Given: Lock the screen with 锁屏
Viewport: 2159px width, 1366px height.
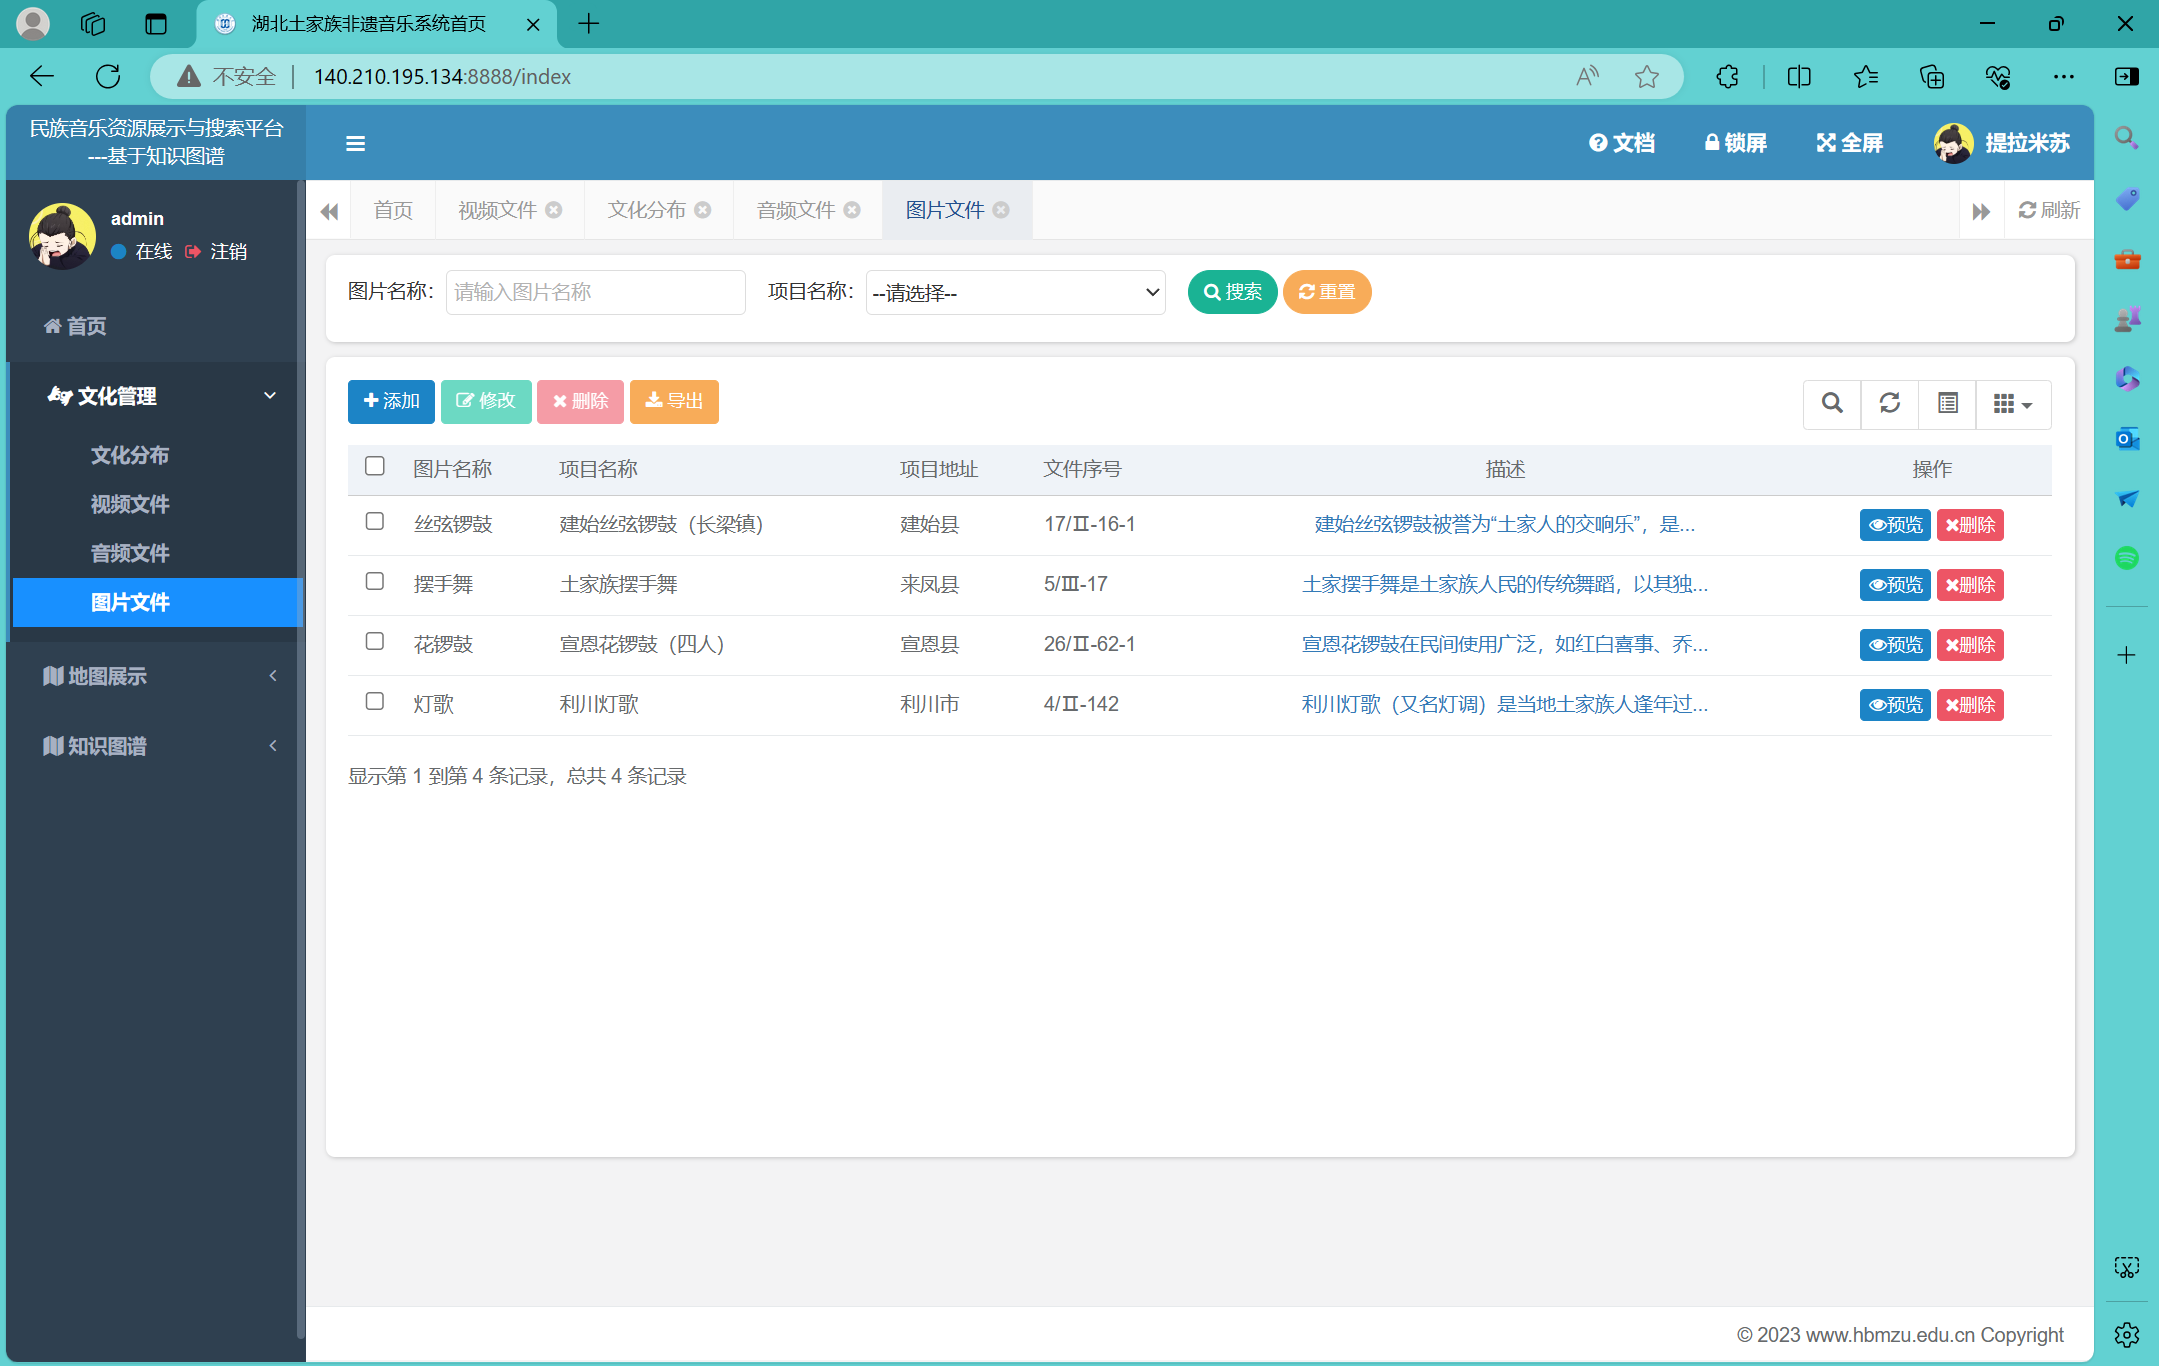Looking at the screenshot, I should (x=1736, y=143).
